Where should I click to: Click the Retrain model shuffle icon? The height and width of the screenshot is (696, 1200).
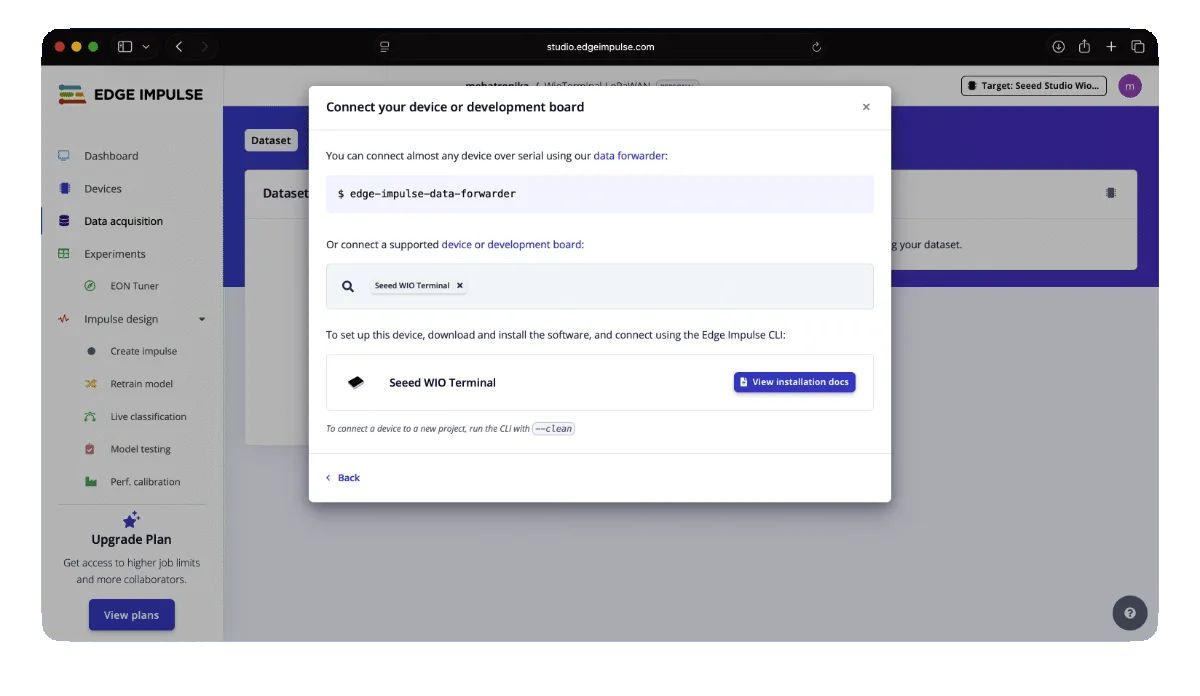point(91,384)
